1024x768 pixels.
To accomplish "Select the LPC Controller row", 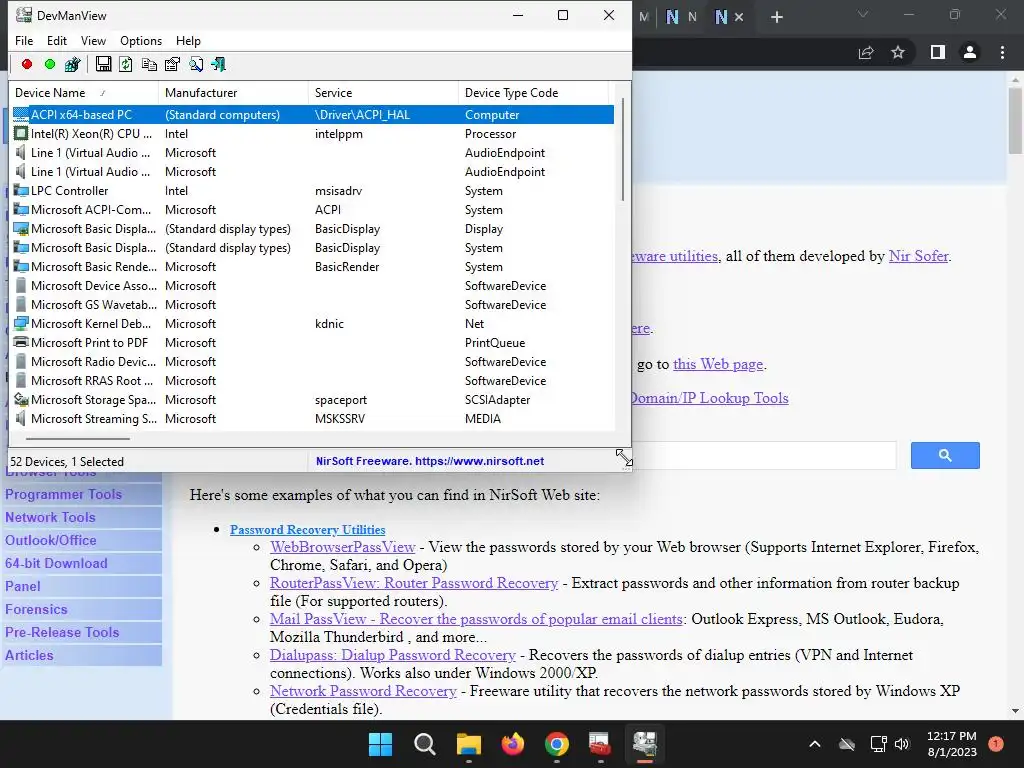I will click(313, 191).
